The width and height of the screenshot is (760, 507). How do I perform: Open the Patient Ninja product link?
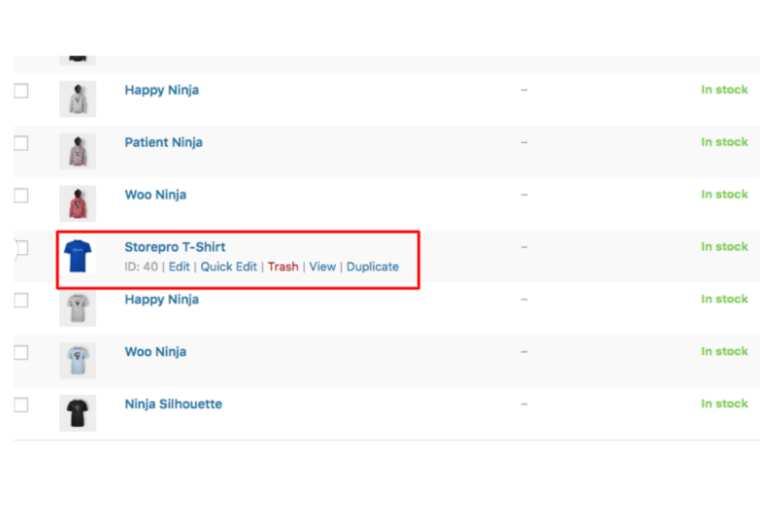[163, 142]
